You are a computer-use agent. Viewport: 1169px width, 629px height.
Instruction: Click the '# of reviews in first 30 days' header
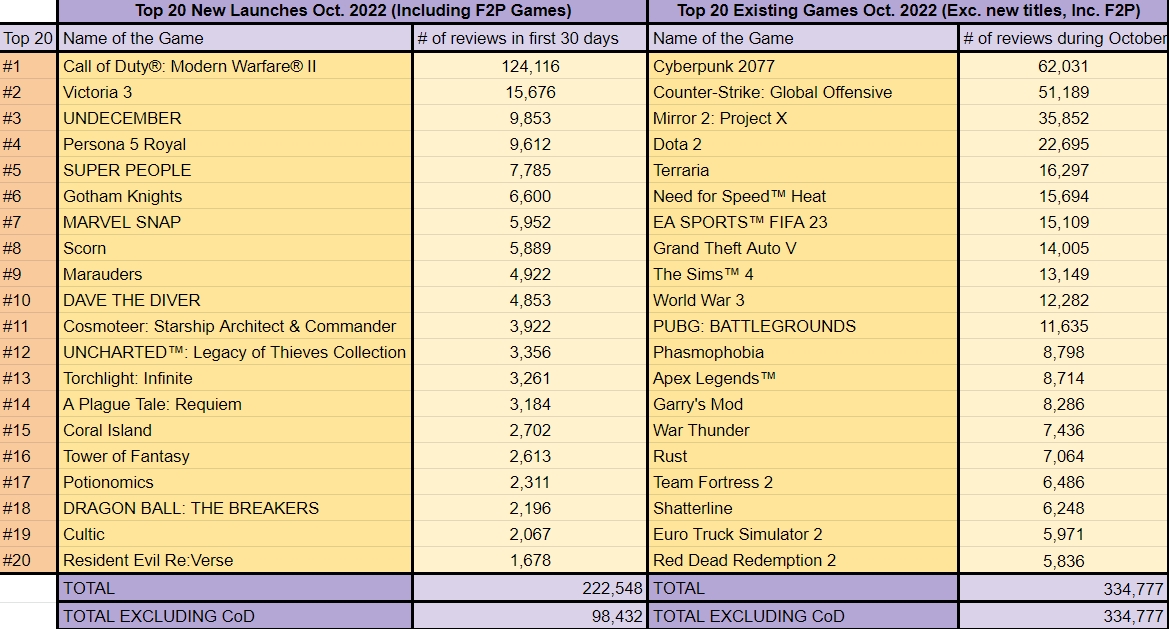(x=530, y=38)
